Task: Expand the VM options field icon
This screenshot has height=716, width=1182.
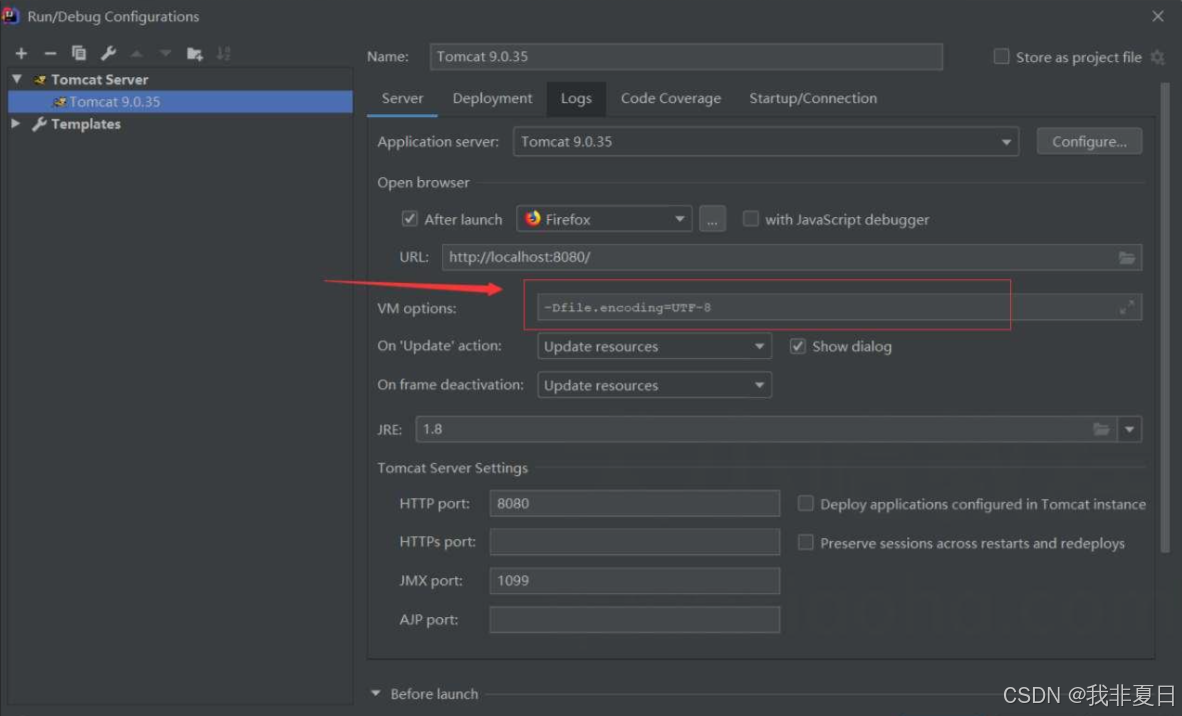Action: coord(1126,308)
